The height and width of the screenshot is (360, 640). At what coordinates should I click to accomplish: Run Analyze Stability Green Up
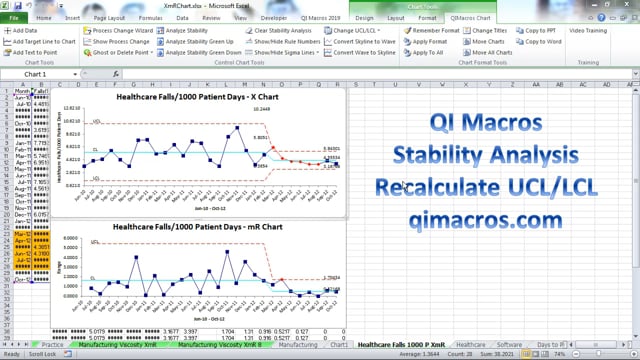coord(195,42)
